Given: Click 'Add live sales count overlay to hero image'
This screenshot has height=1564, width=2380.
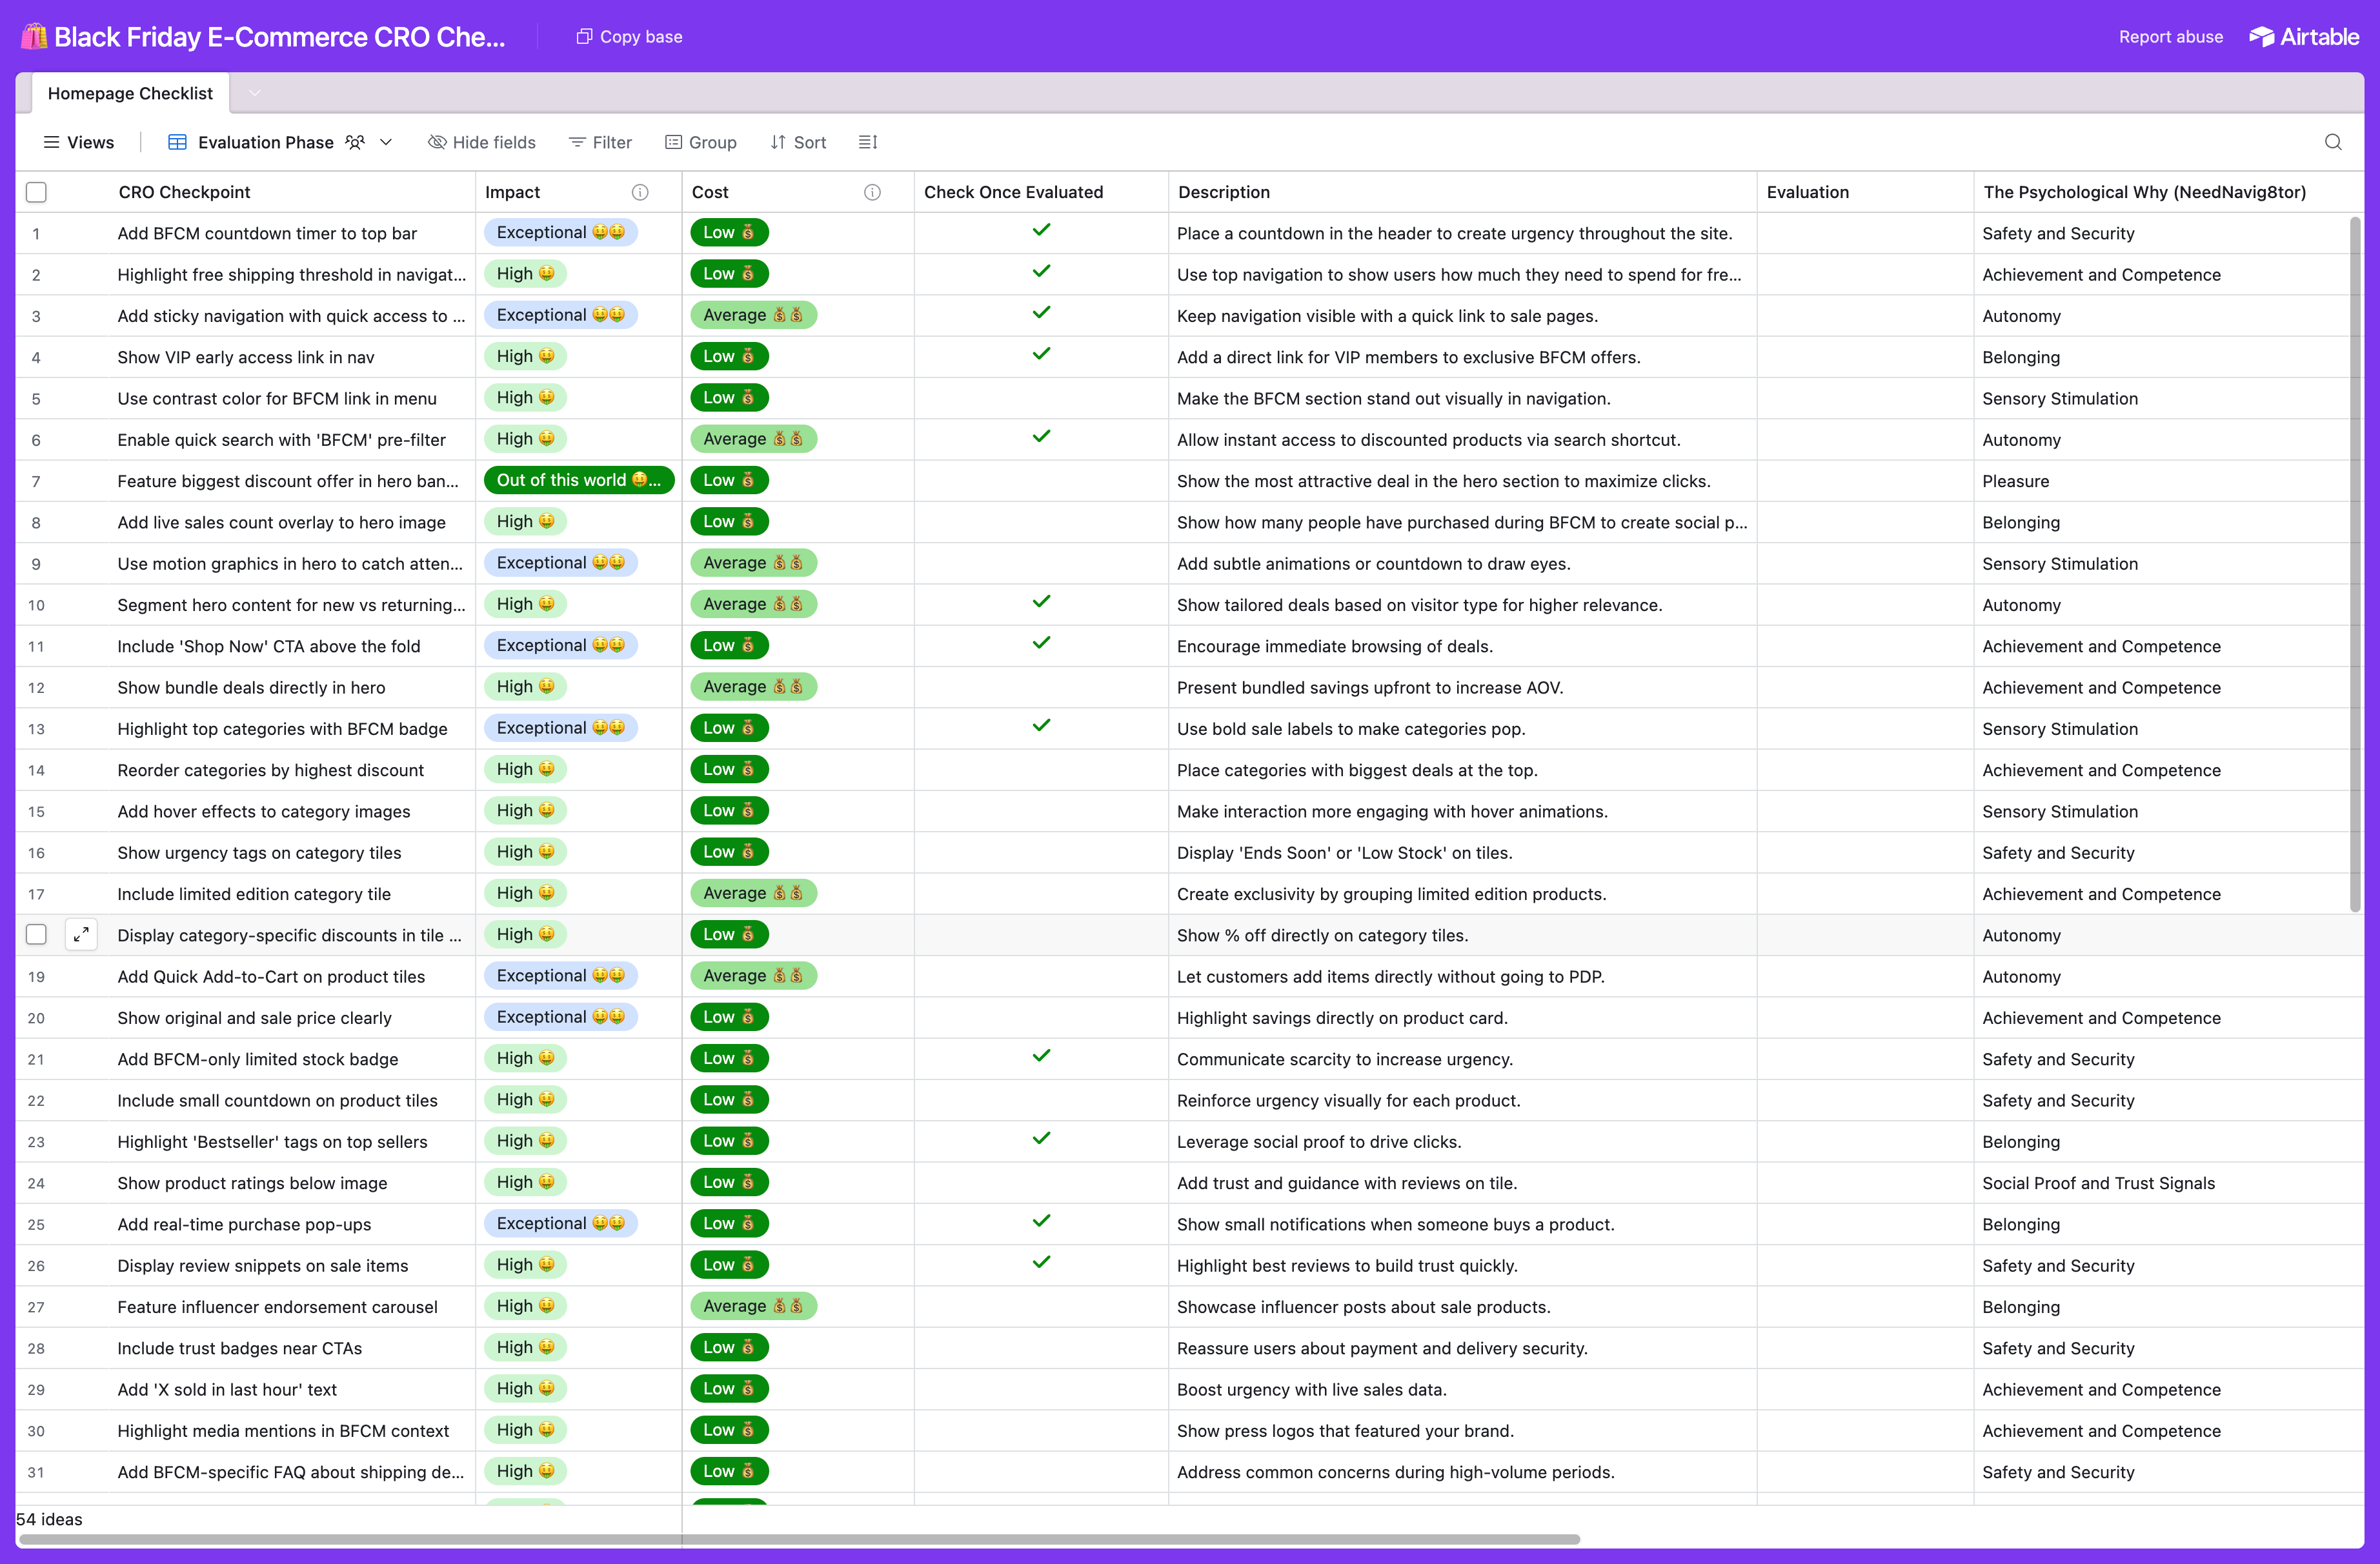Looking at the screenshot, I should [x=281, y=522].
